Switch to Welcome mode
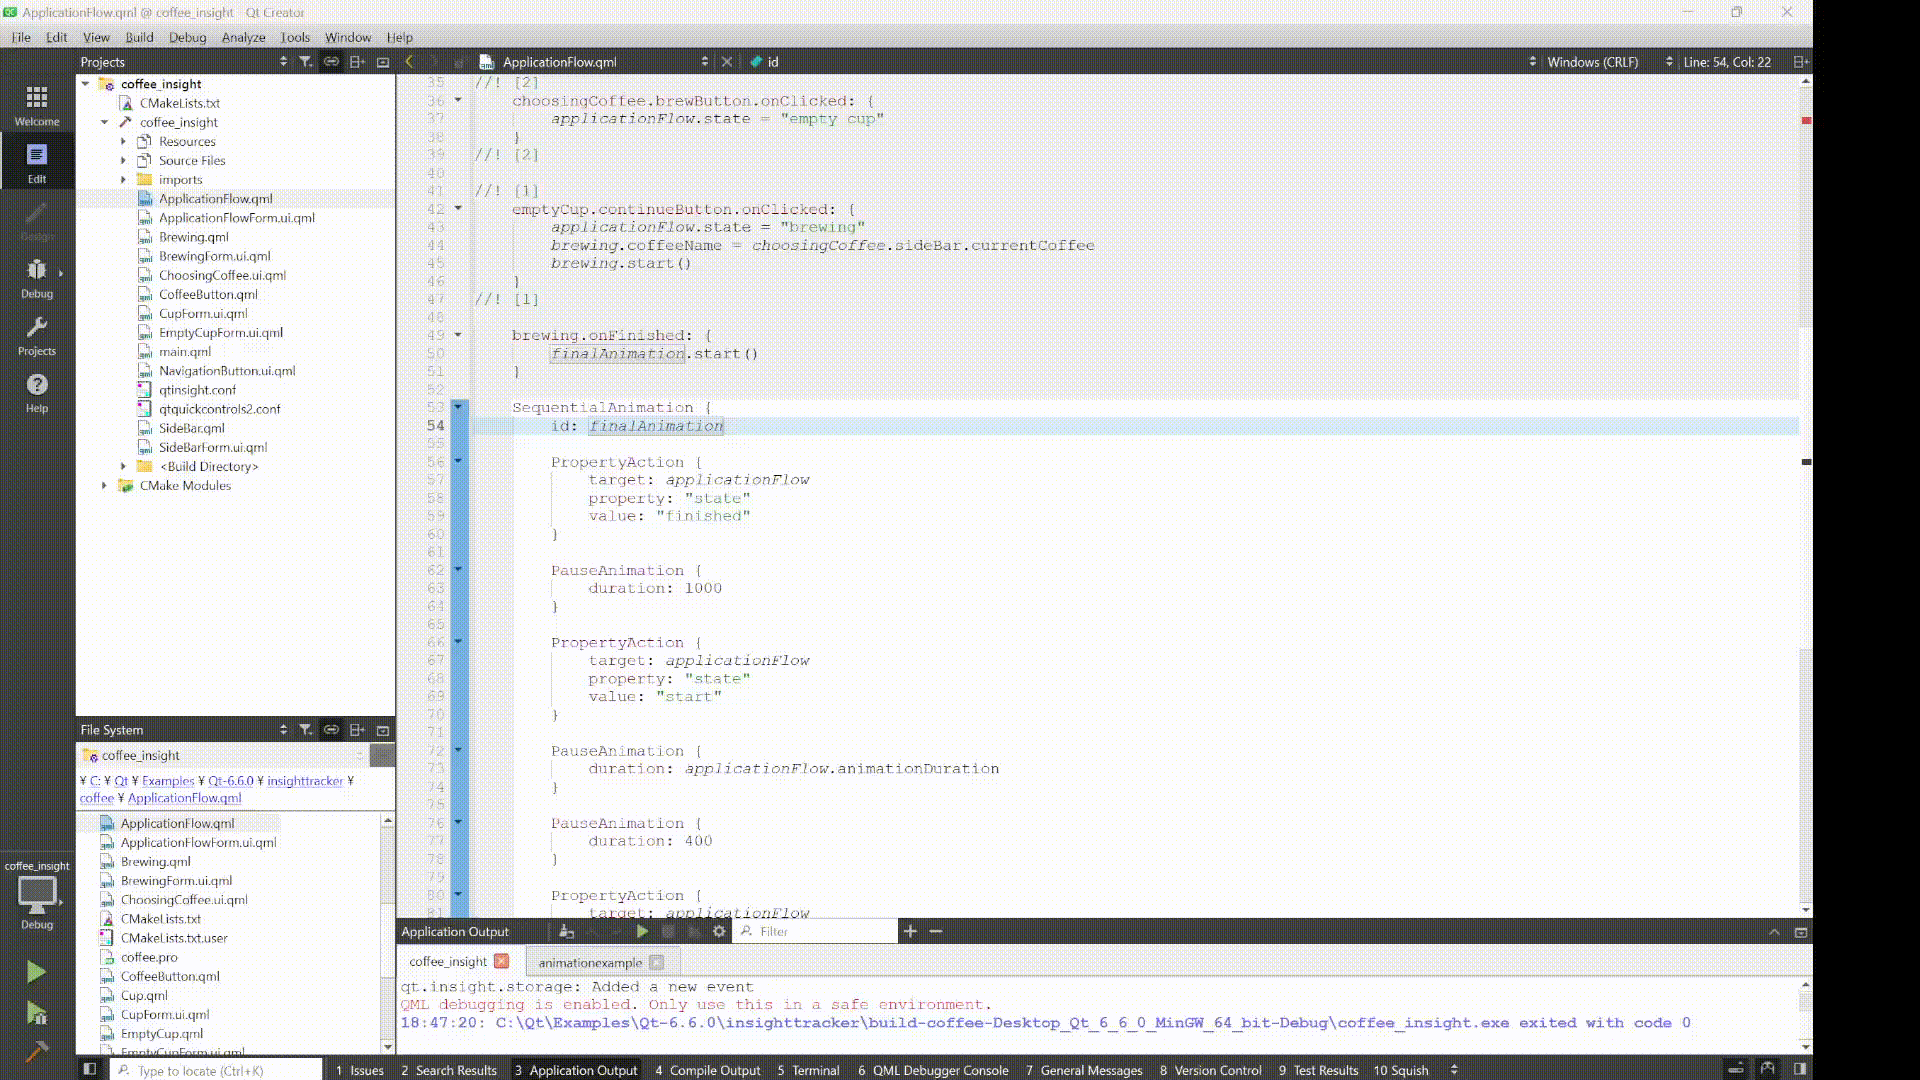The image size is (1920, 1080). coord(36,105)
